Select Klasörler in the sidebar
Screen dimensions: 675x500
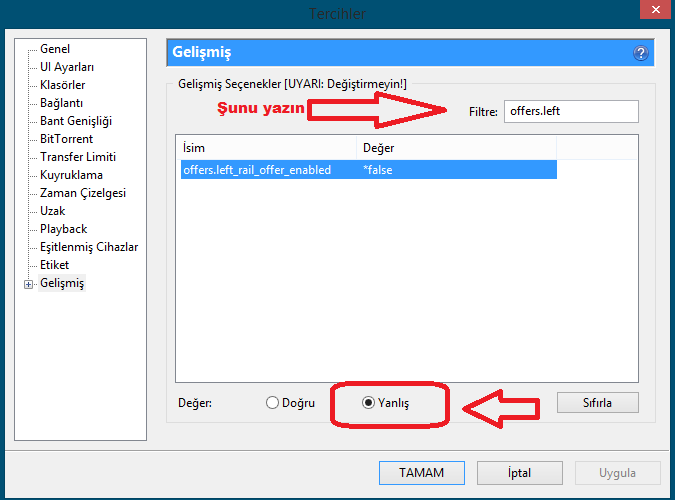click(x=62, y=85)
